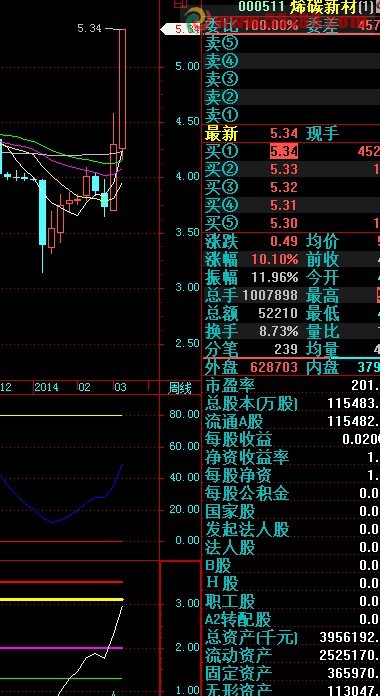Click the 每股公积金 row

point(291,493)
